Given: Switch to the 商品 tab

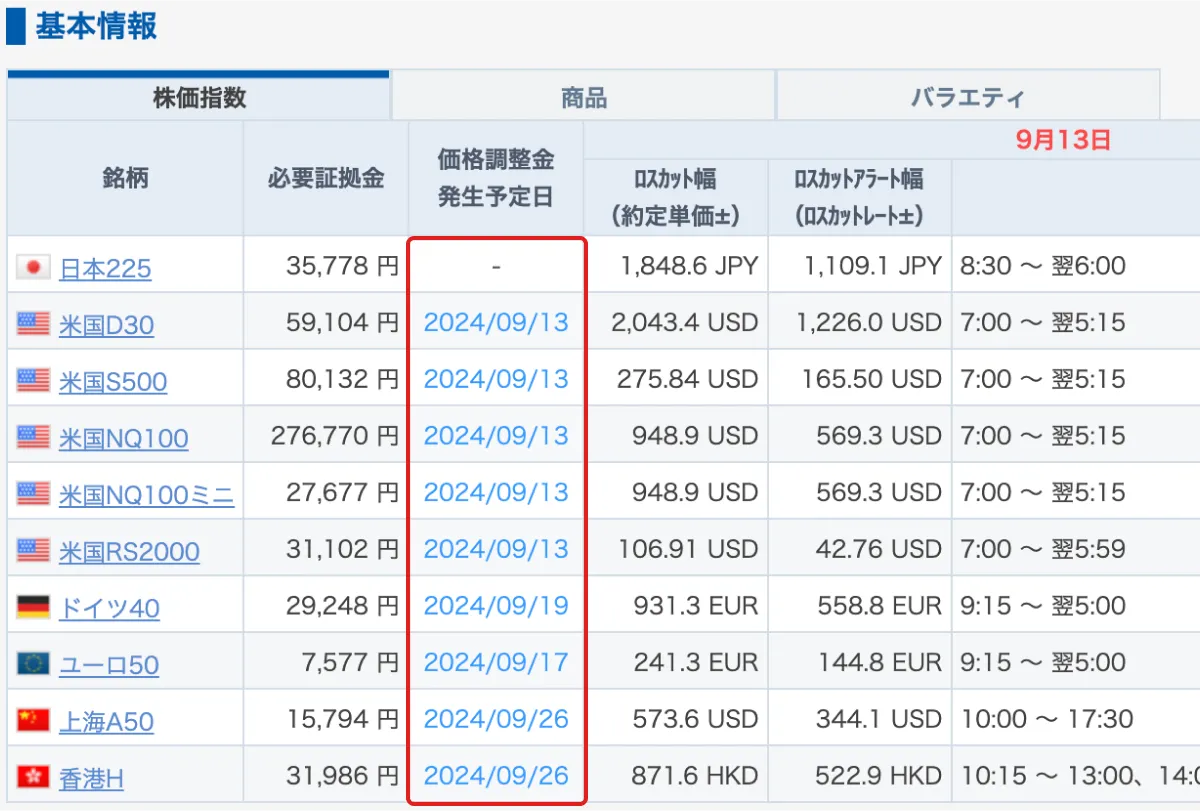Looking at the screenshot, I should pyautogui.click(x=583, y=98).
